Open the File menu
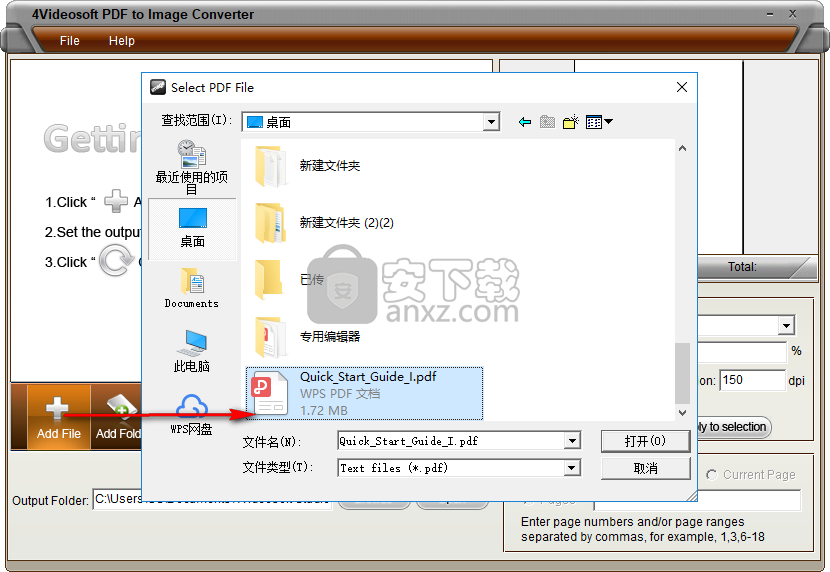The width and height of the screenshot is (830, 572). point(69,41)
